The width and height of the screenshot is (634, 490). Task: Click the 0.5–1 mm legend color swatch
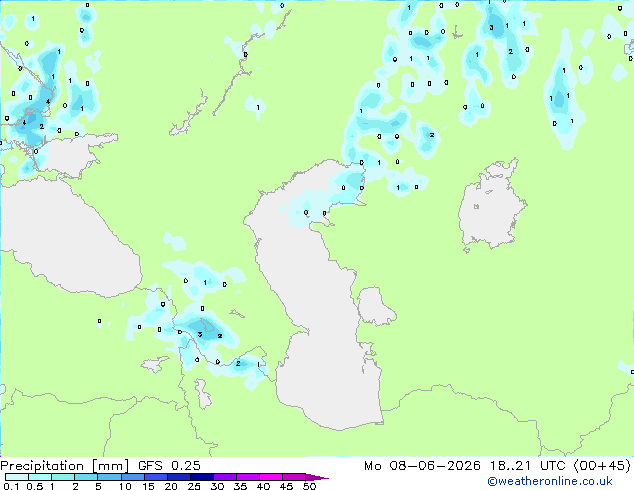[40, 477]
